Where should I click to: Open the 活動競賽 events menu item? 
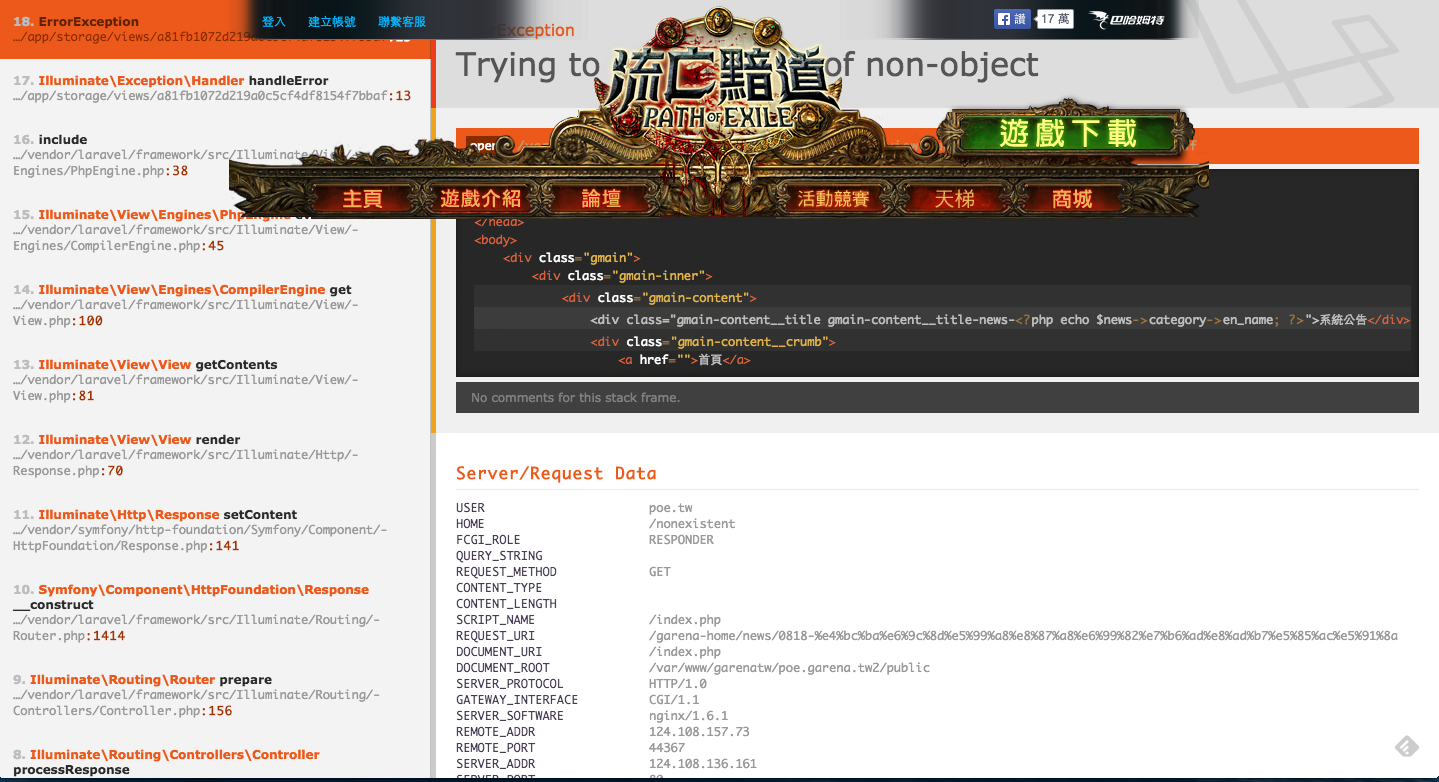833,199
